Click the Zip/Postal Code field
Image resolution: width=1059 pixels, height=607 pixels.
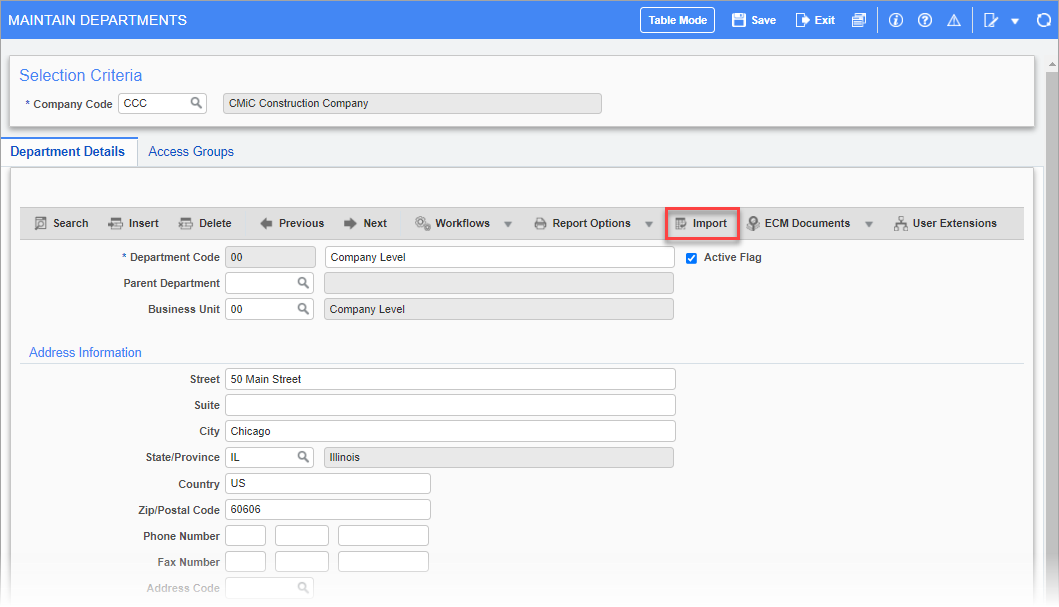click(328, 510)
